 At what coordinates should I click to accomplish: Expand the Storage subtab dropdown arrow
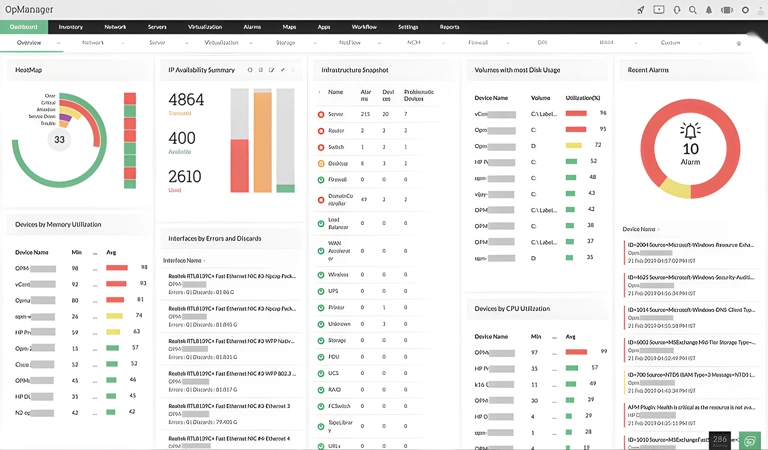point(315,43)
